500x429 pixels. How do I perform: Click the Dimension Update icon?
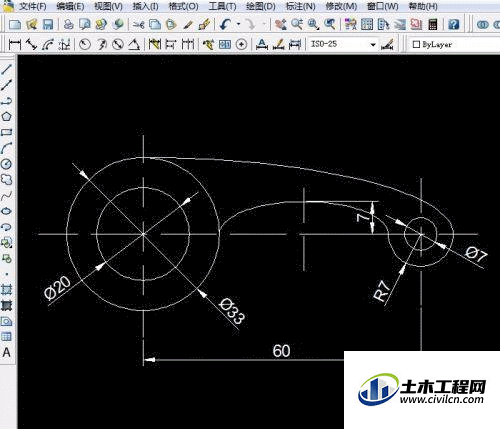[295, 44]
